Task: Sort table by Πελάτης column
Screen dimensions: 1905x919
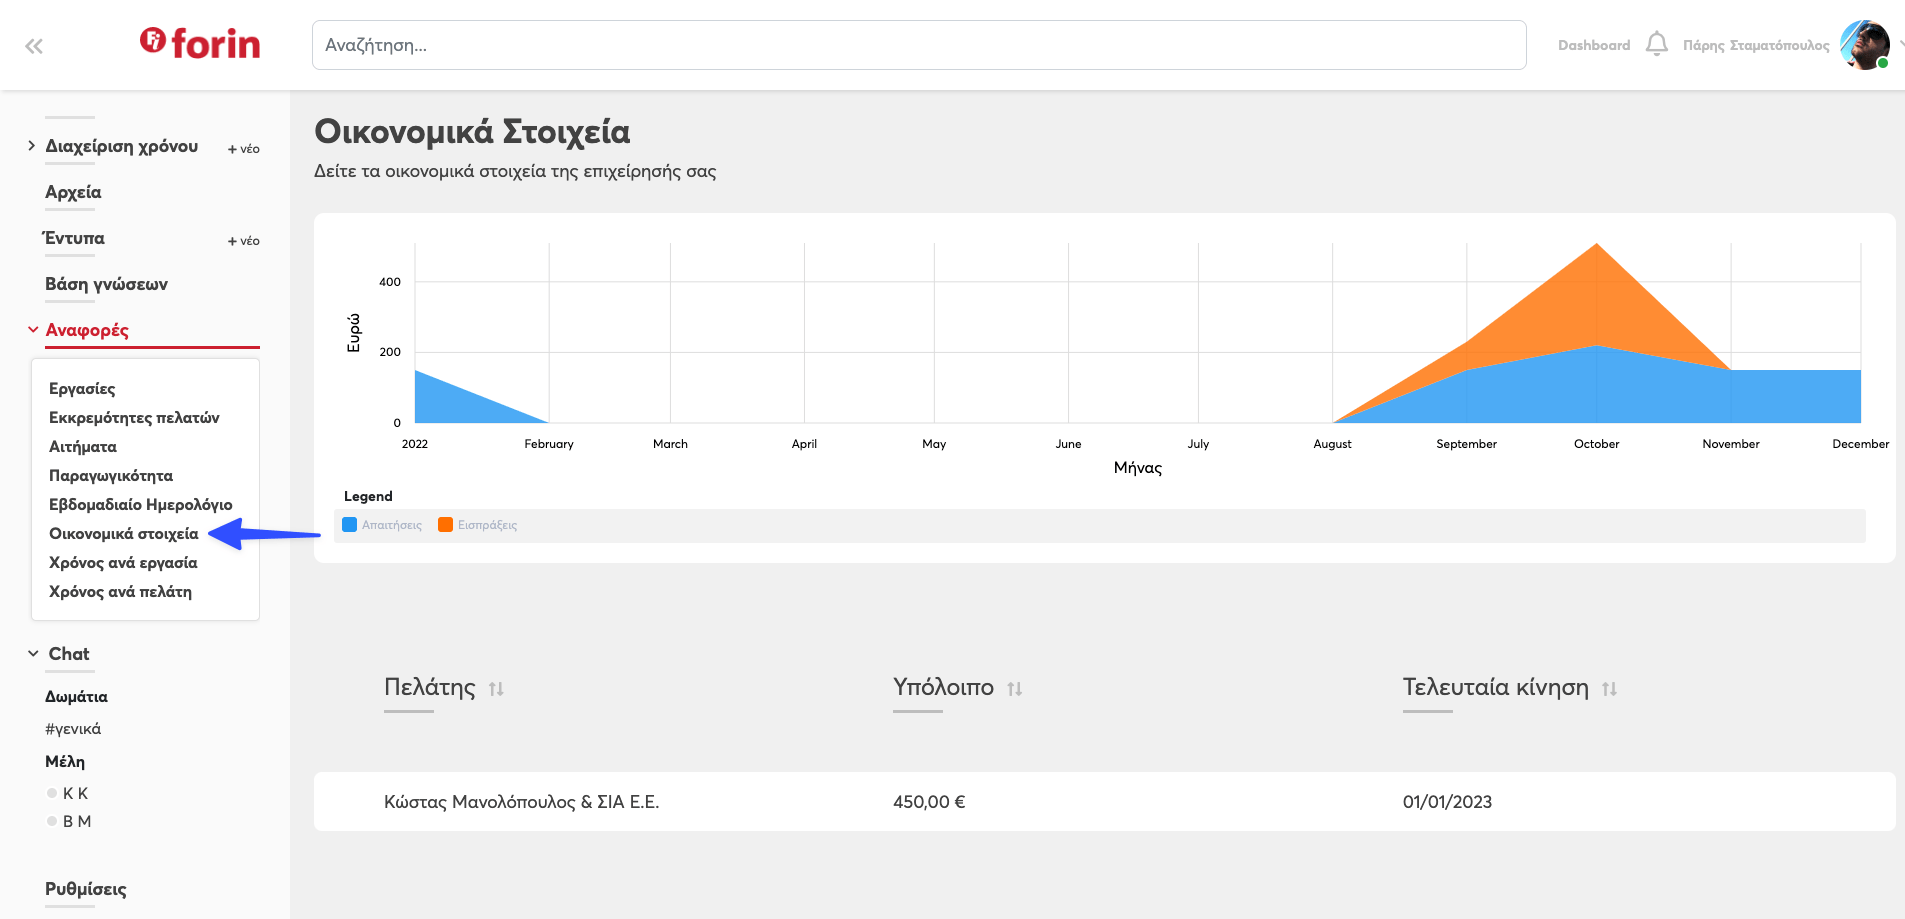Action: click(496, 689)
